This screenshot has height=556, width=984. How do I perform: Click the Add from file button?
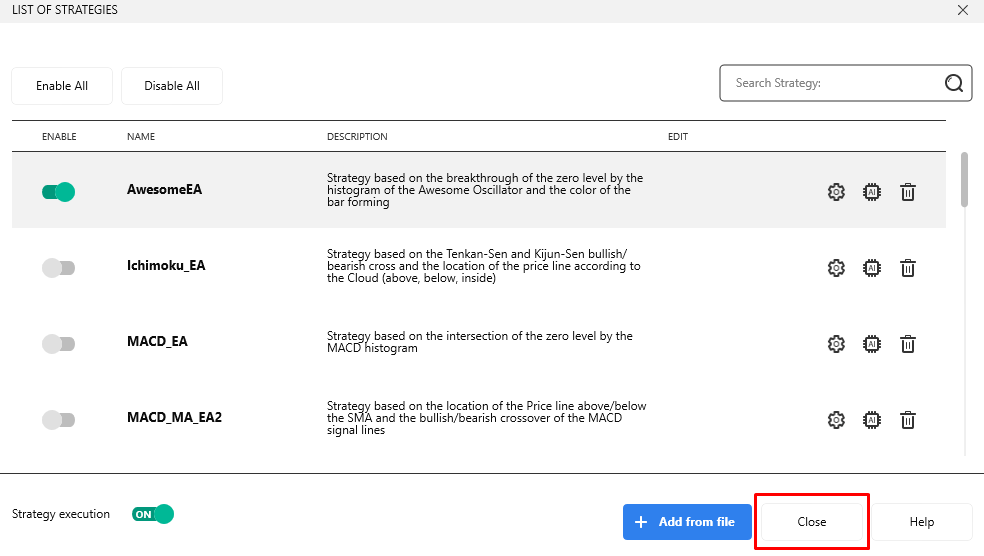687,521
